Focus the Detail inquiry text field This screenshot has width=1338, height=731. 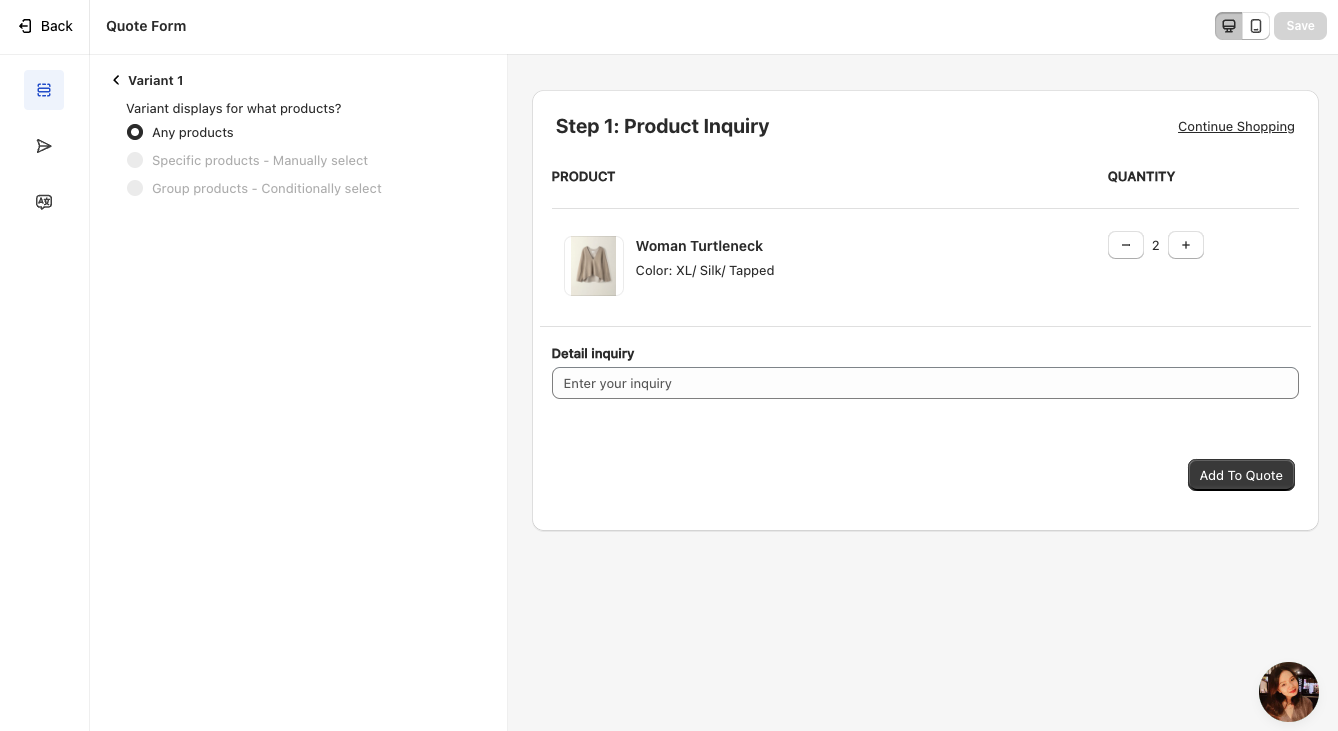coord(924,383)
